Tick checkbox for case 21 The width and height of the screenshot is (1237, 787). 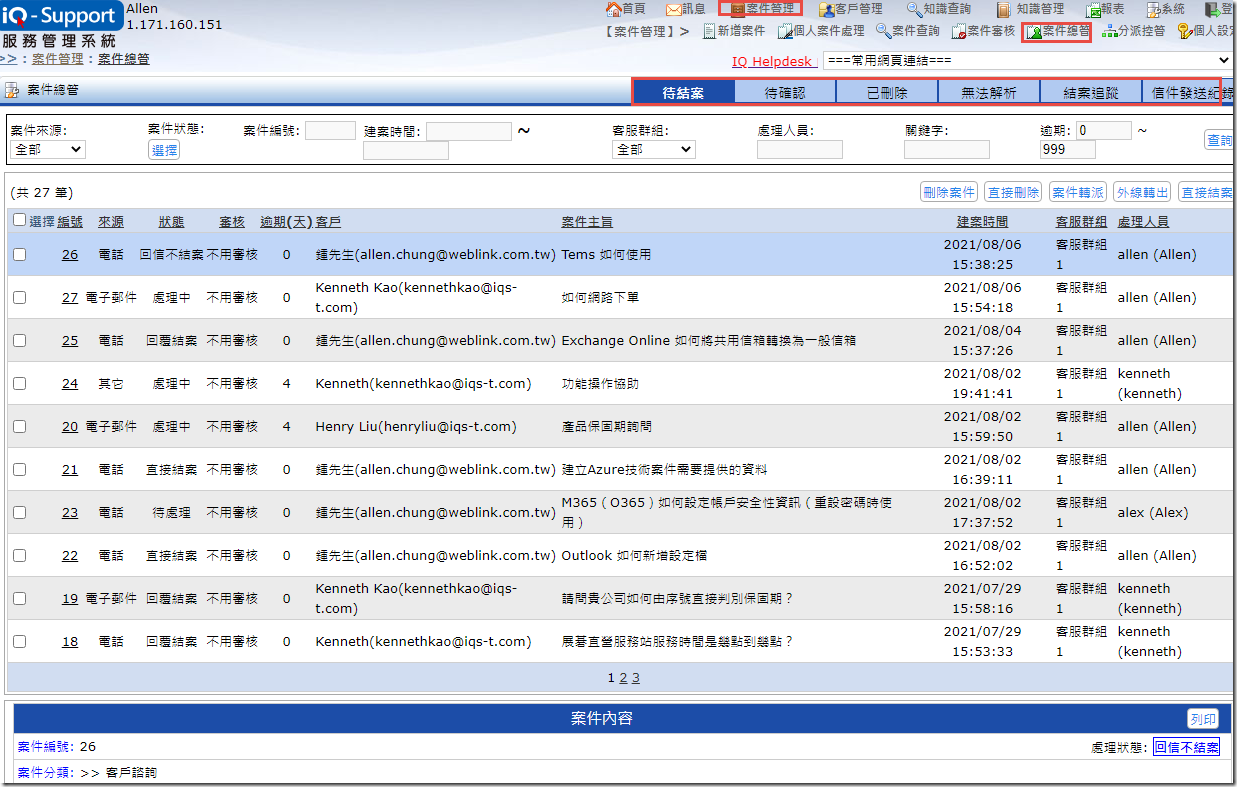19,470
